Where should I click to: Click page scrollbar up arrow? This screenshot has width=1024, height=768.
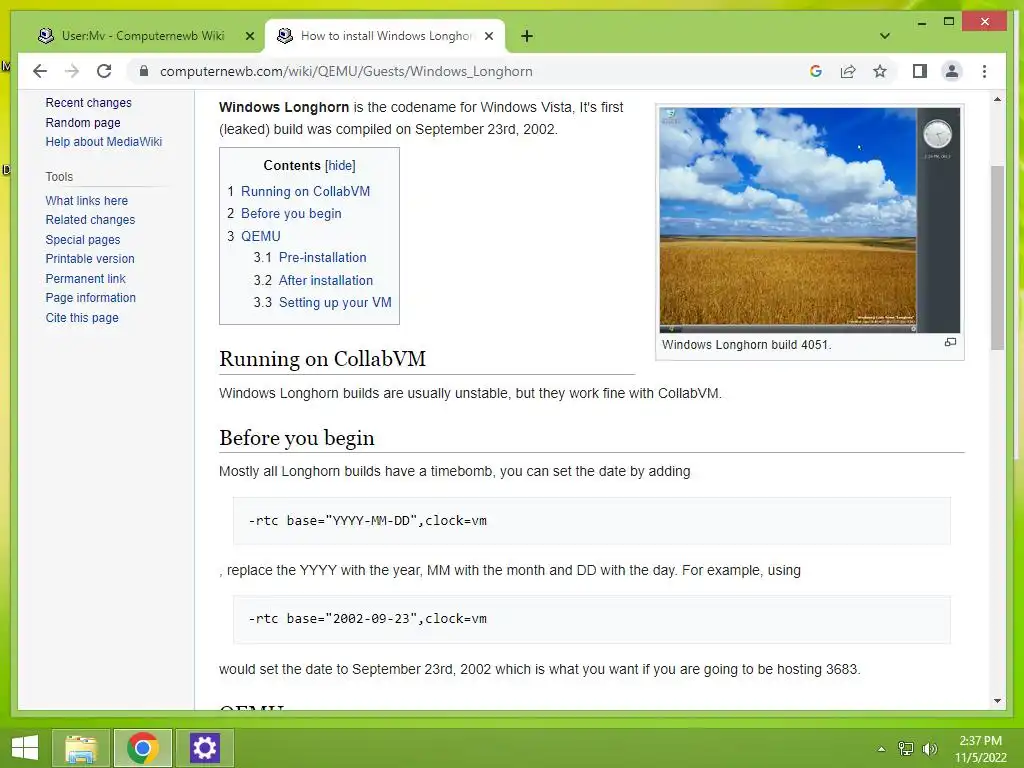[997, 99]
